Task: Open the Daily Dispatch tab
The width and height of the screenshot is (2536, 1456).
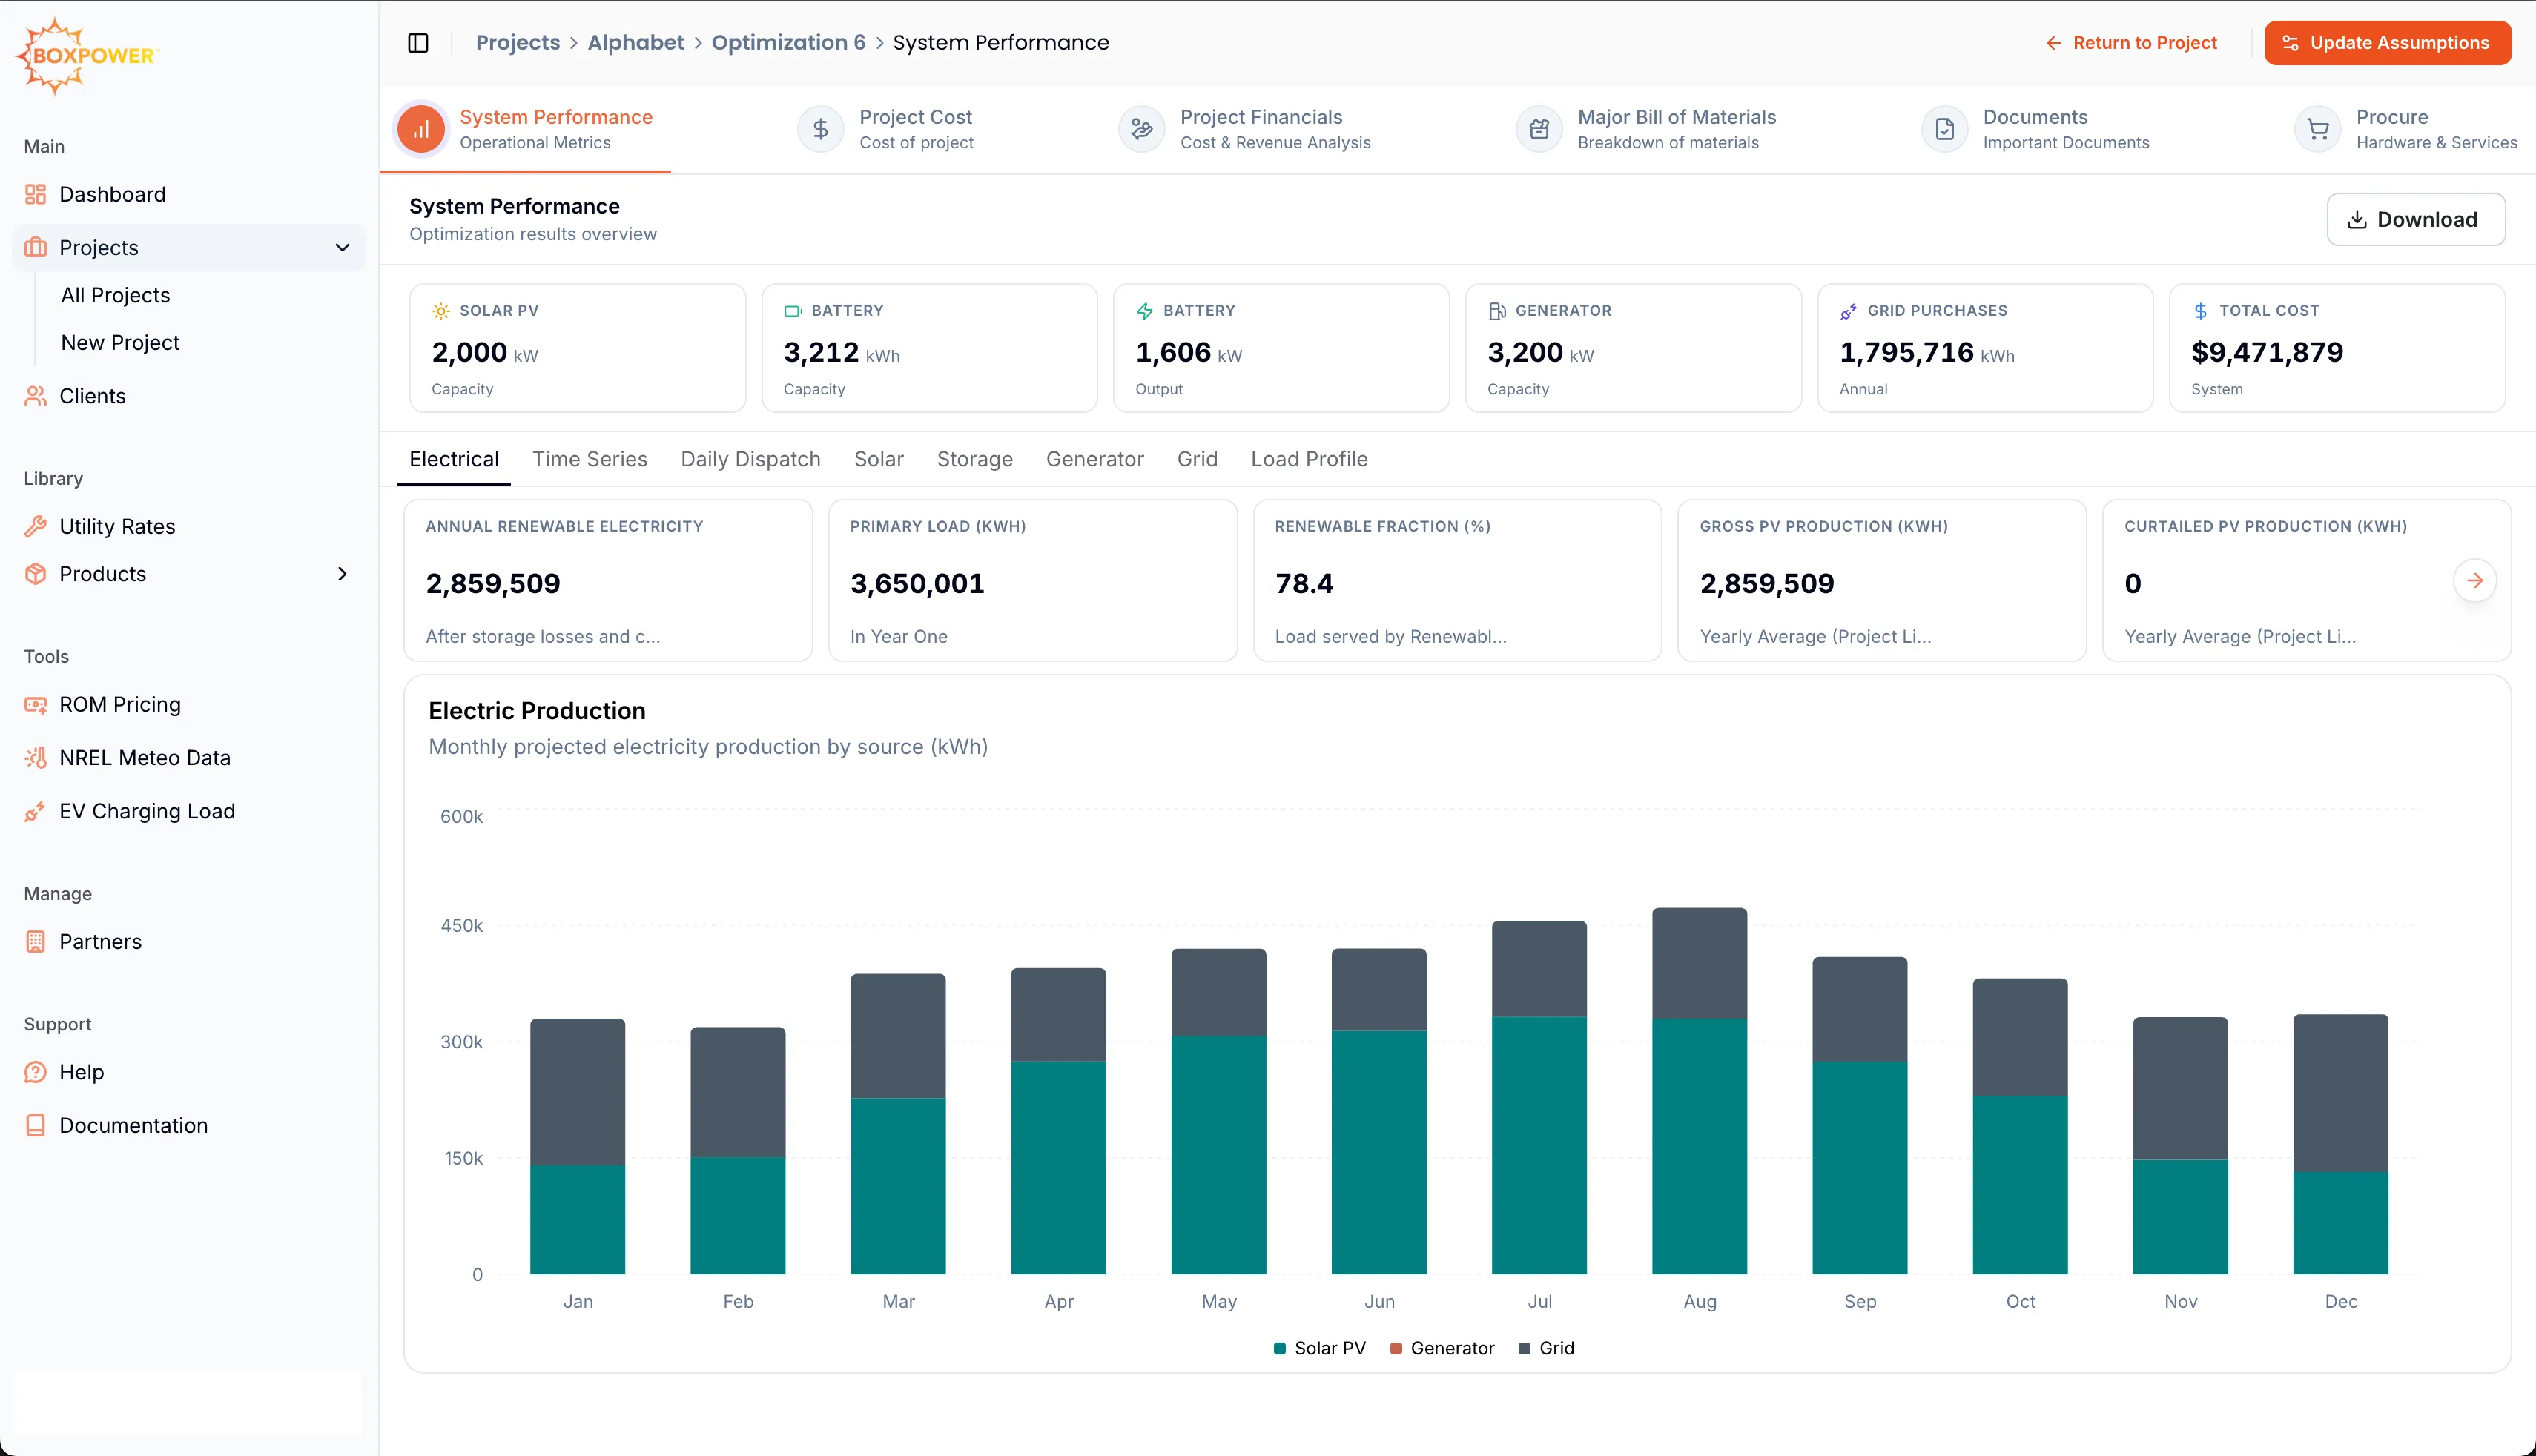Action: (751, 459)
